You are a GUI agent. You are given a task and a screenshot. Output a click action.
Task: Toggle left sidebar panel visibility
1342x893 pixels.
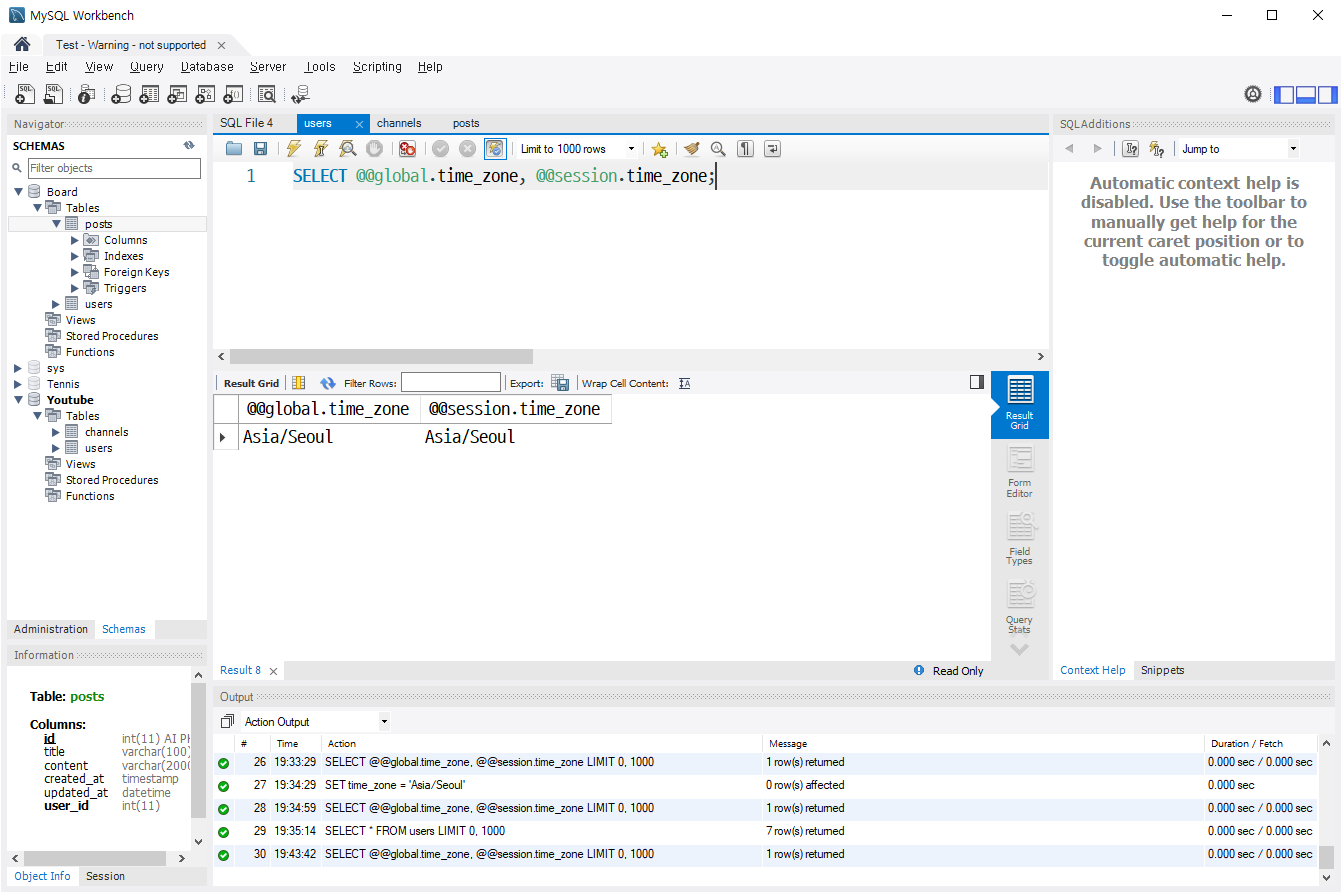pyautogui.click(x=1283, y=95)
